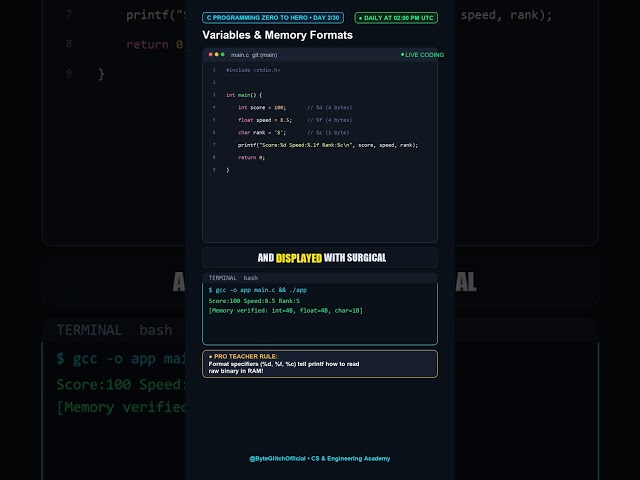Click the Score:100 Speed:8.5 Rank:S output line
Screen dimensions: 640x480
[x=254, y=301]
